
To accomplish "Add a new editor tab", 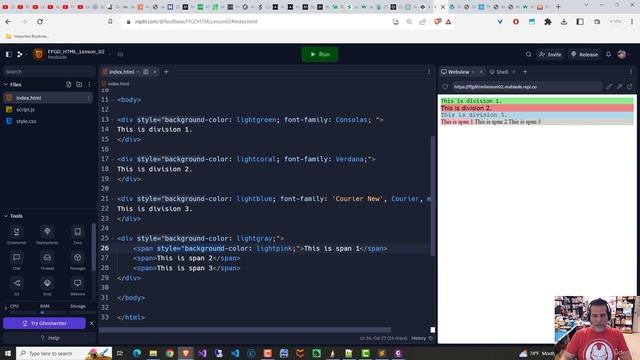I will [166, 72].
